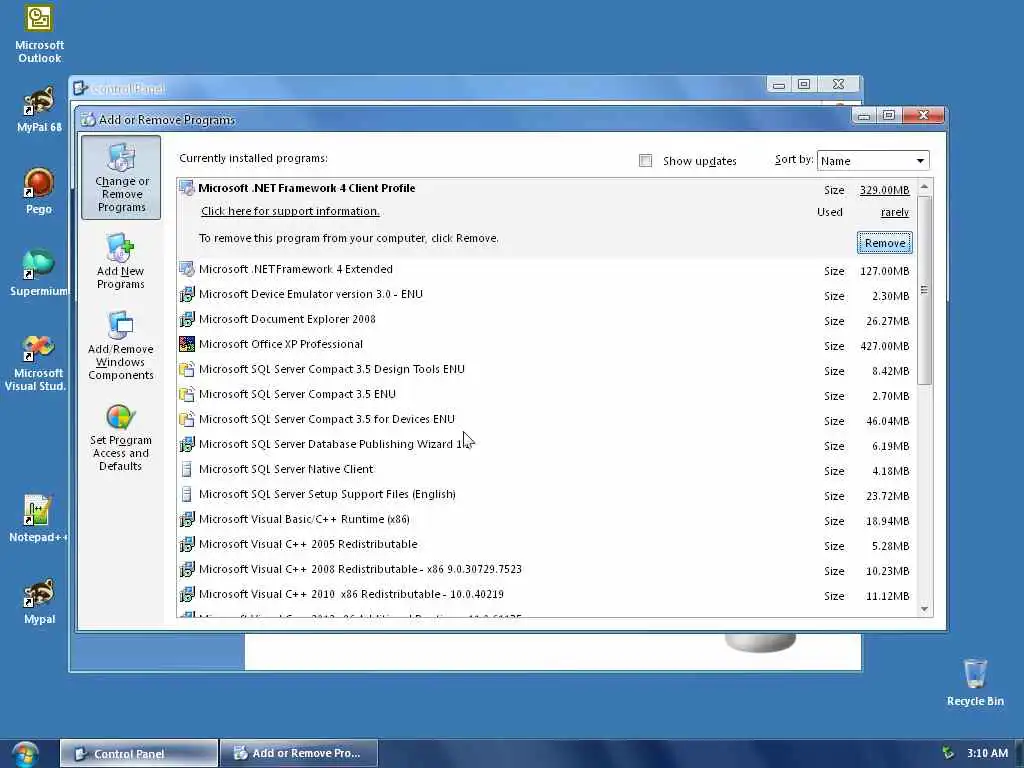Click SQL Server Database Publishing Wizard icon
Image resolution: width=1024 pixels, height=768 pixels.
tap(187, 444)
